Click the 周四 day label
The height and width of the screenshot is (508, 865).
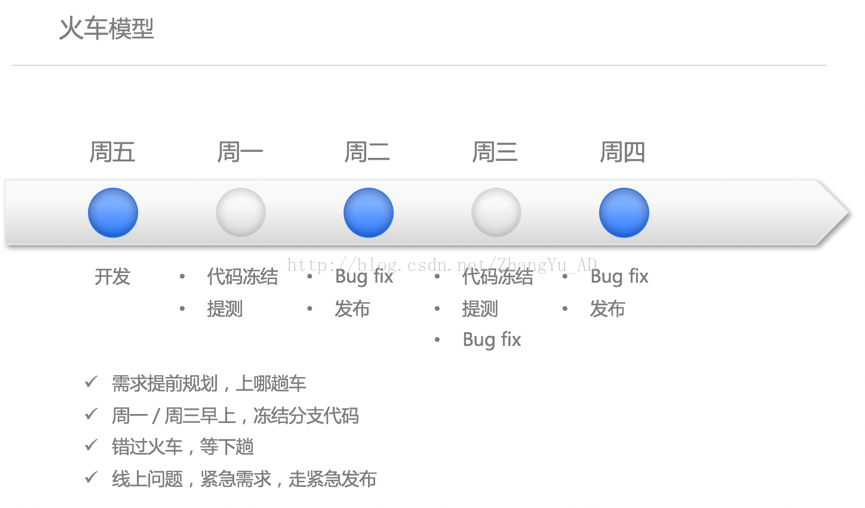point(623,152)
